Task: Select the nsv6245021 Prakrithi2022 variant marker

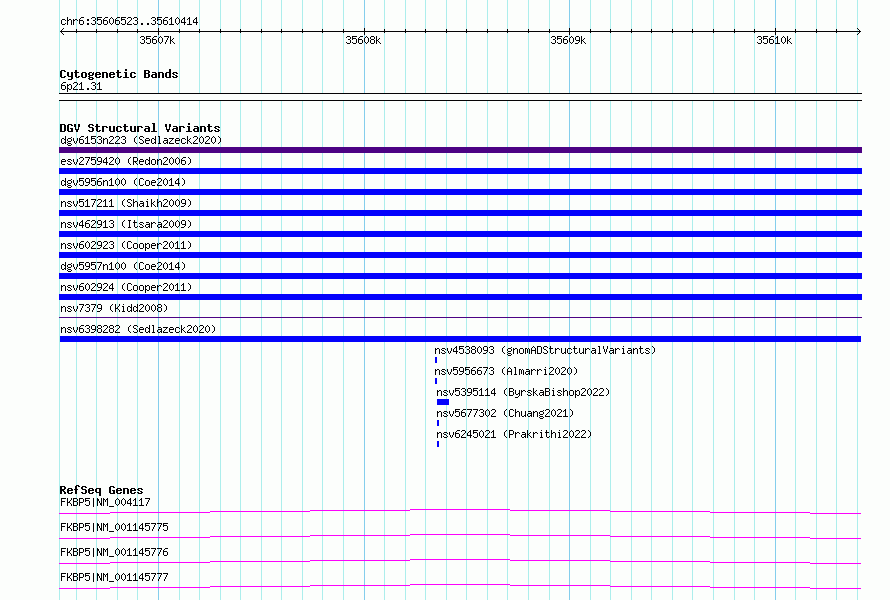Action: [x=438, y=444]
